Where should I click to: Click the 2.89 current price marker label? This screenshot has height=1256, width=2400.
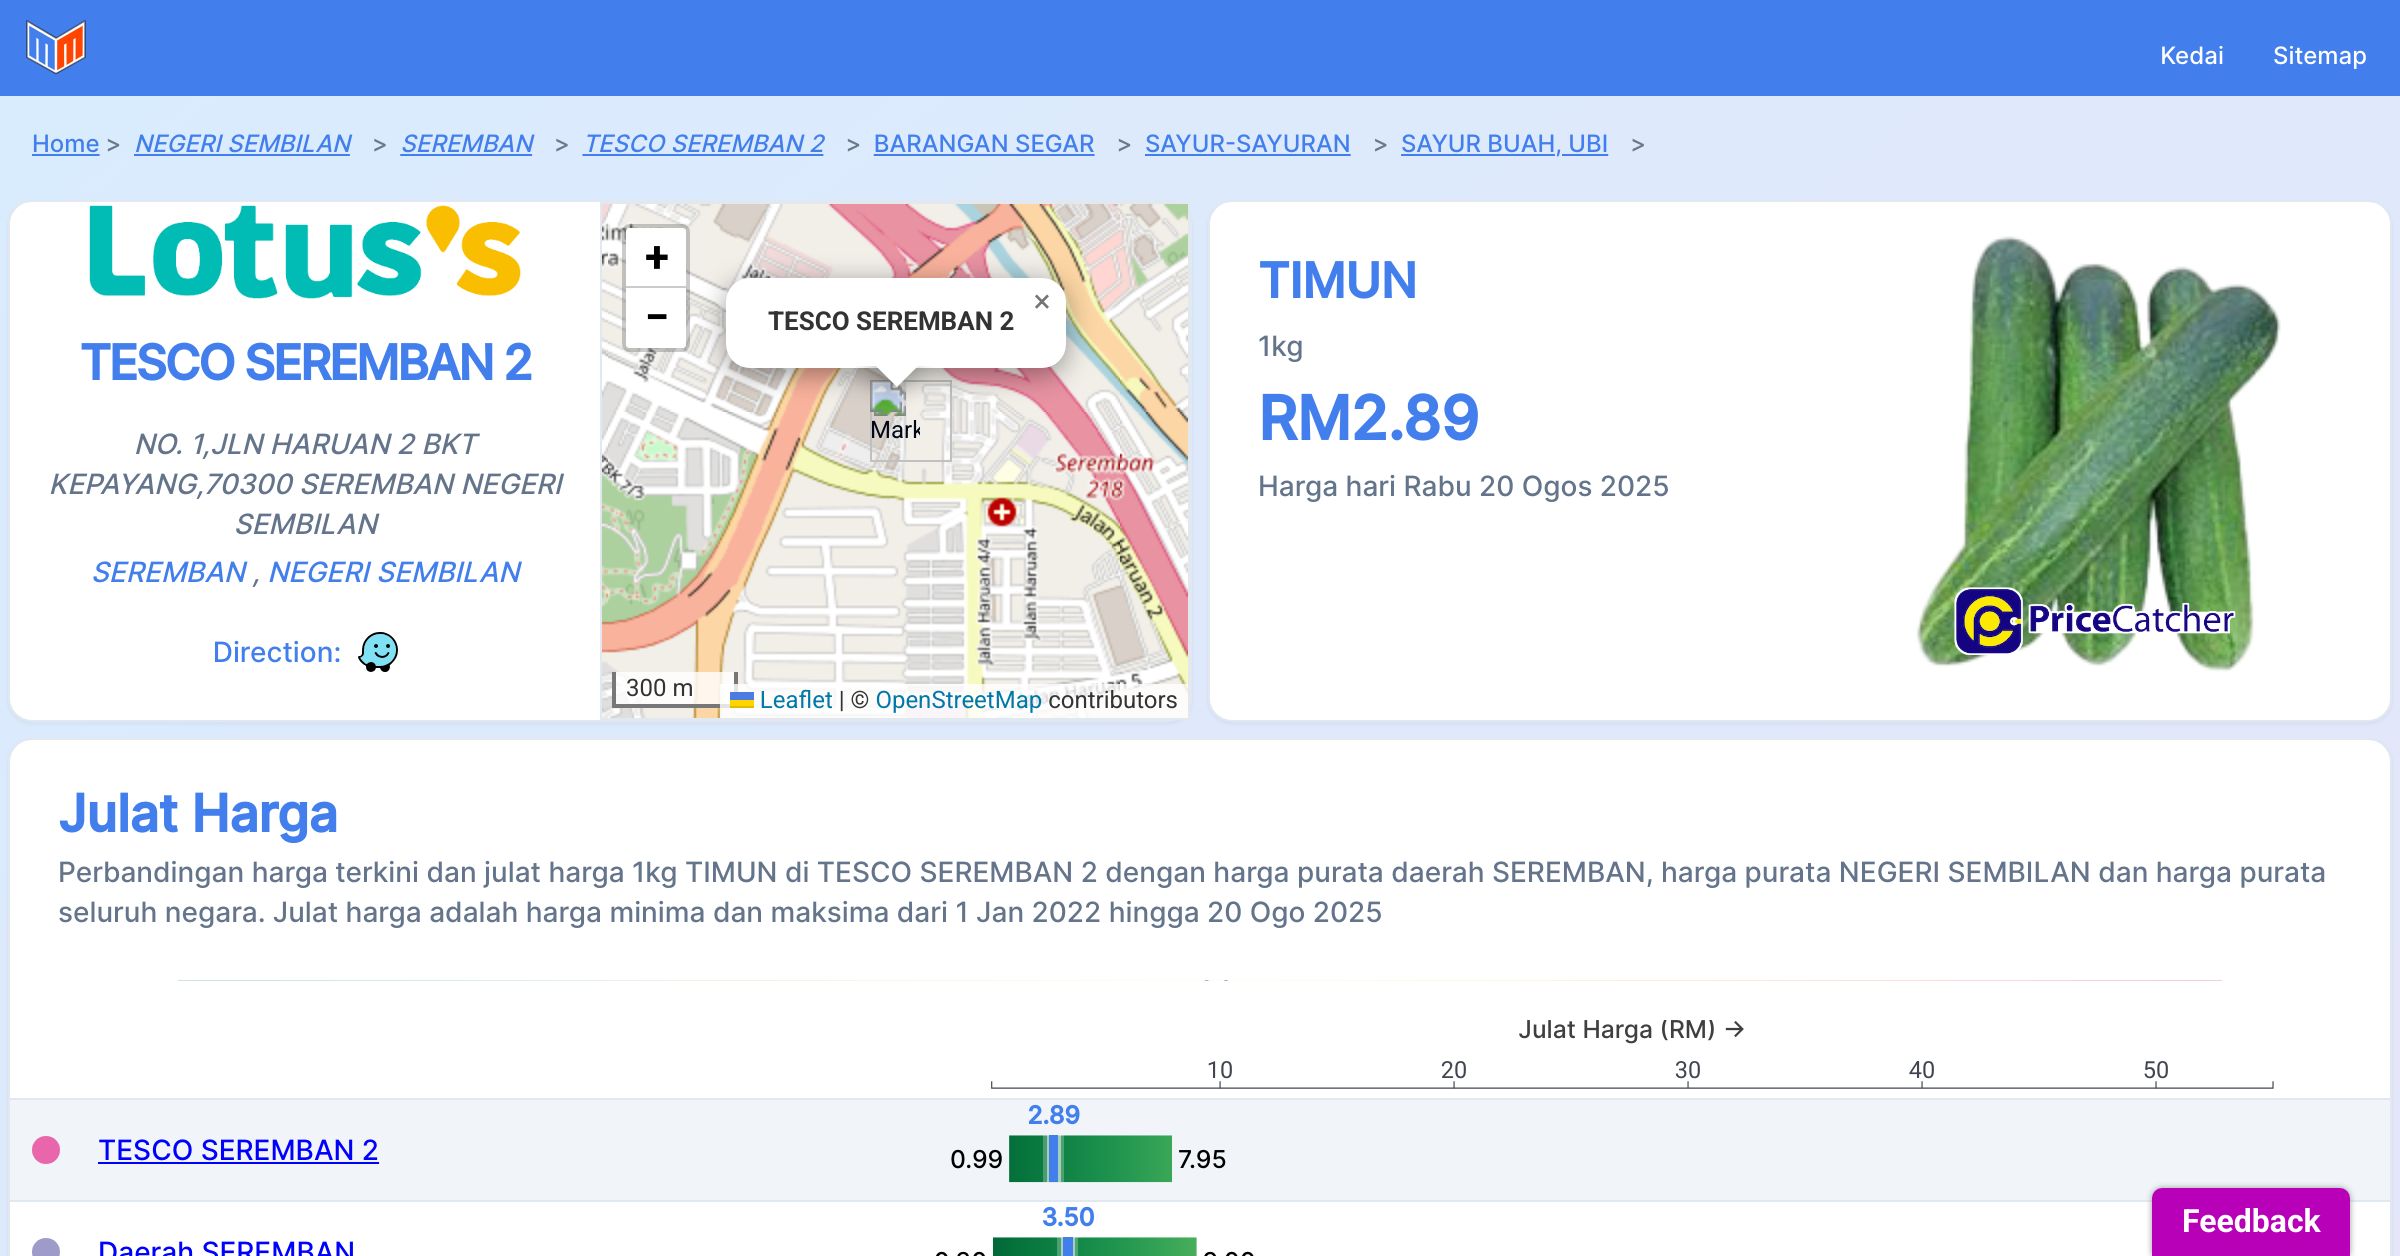(1054, 1115)
